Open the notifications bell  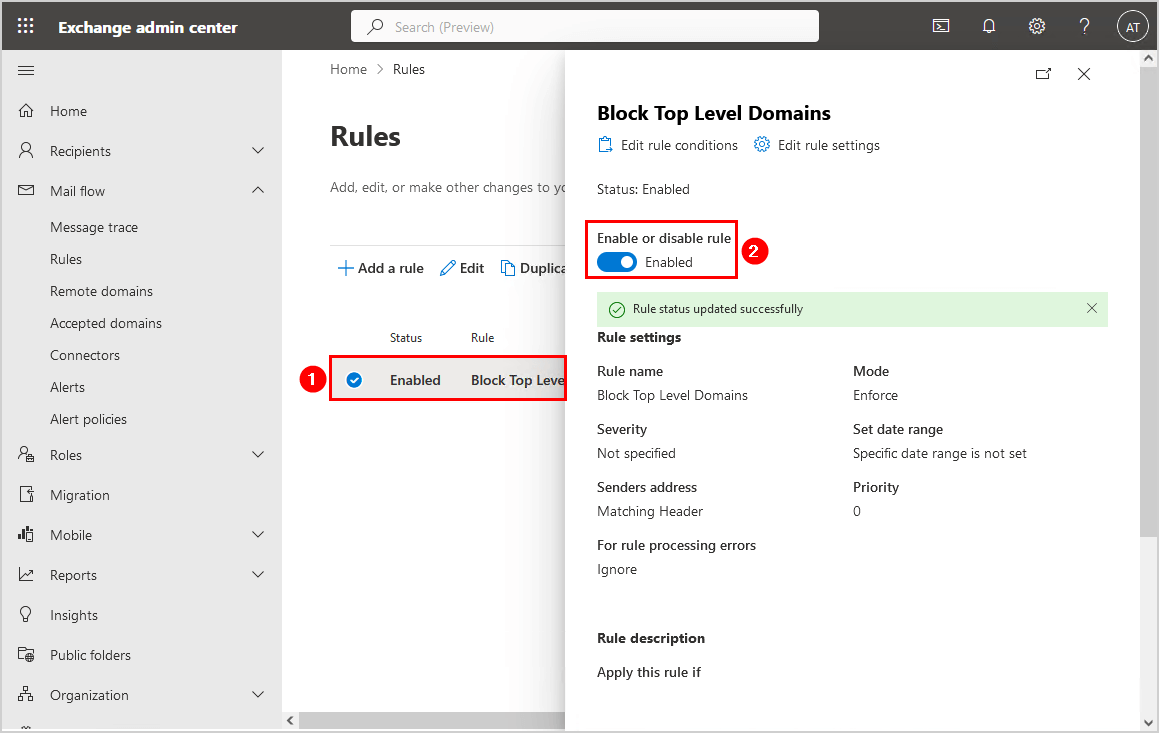tap(989, 27)
